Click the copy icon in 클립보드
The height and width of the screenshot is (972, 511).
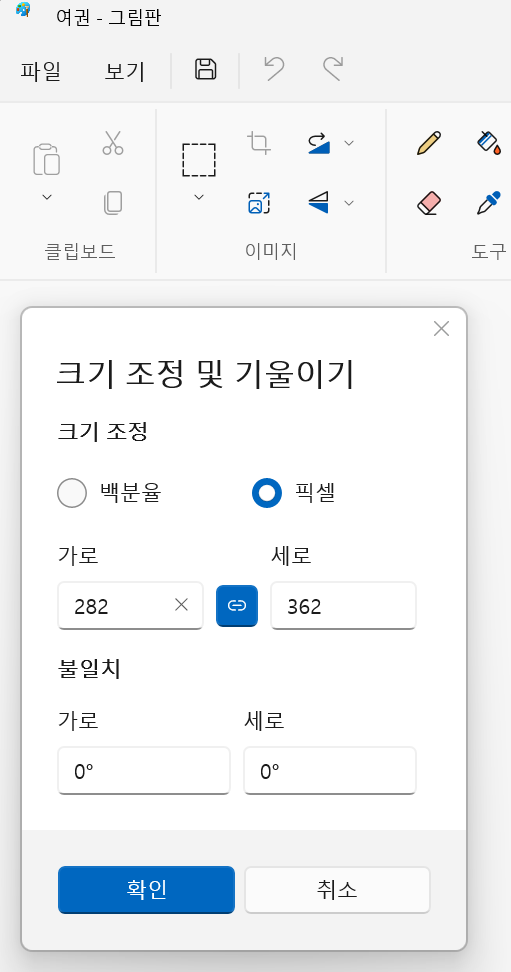(113, 203)
